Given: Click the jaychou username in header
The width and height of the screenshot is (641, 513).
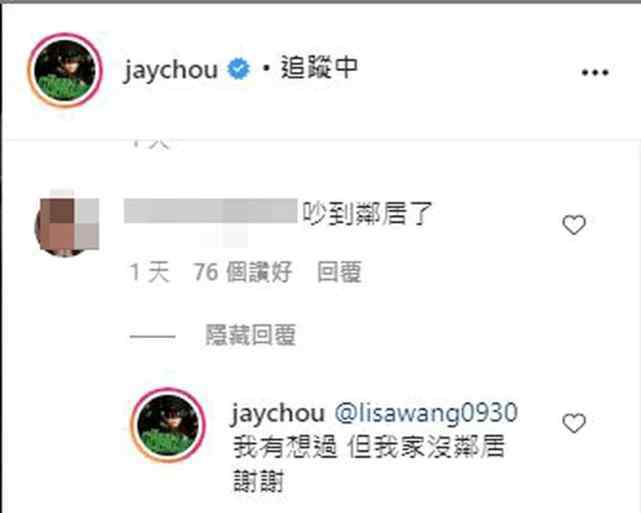Looking at the screenshot, I should [170, 70].
